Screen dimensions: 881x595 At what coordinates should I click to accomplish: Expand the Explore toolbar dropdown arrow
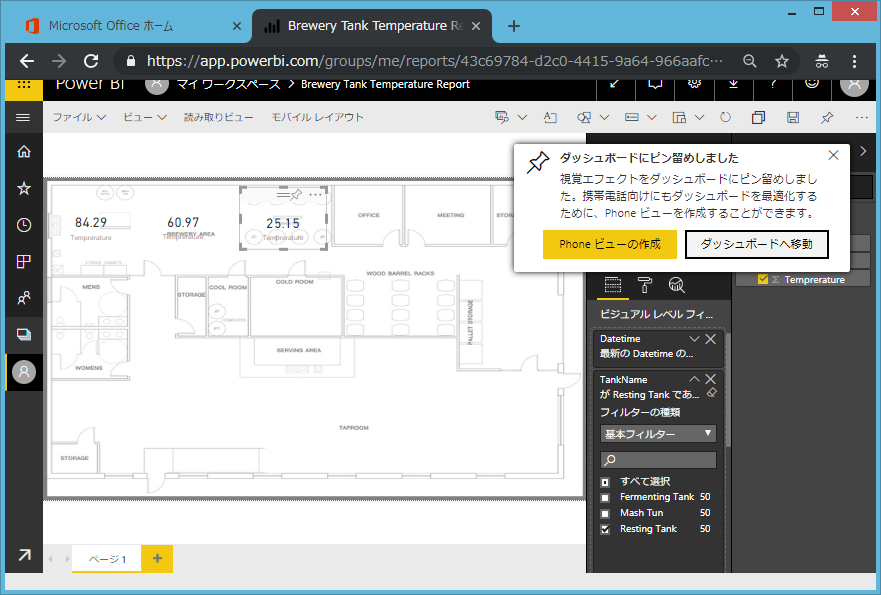(x=523, y=117)
